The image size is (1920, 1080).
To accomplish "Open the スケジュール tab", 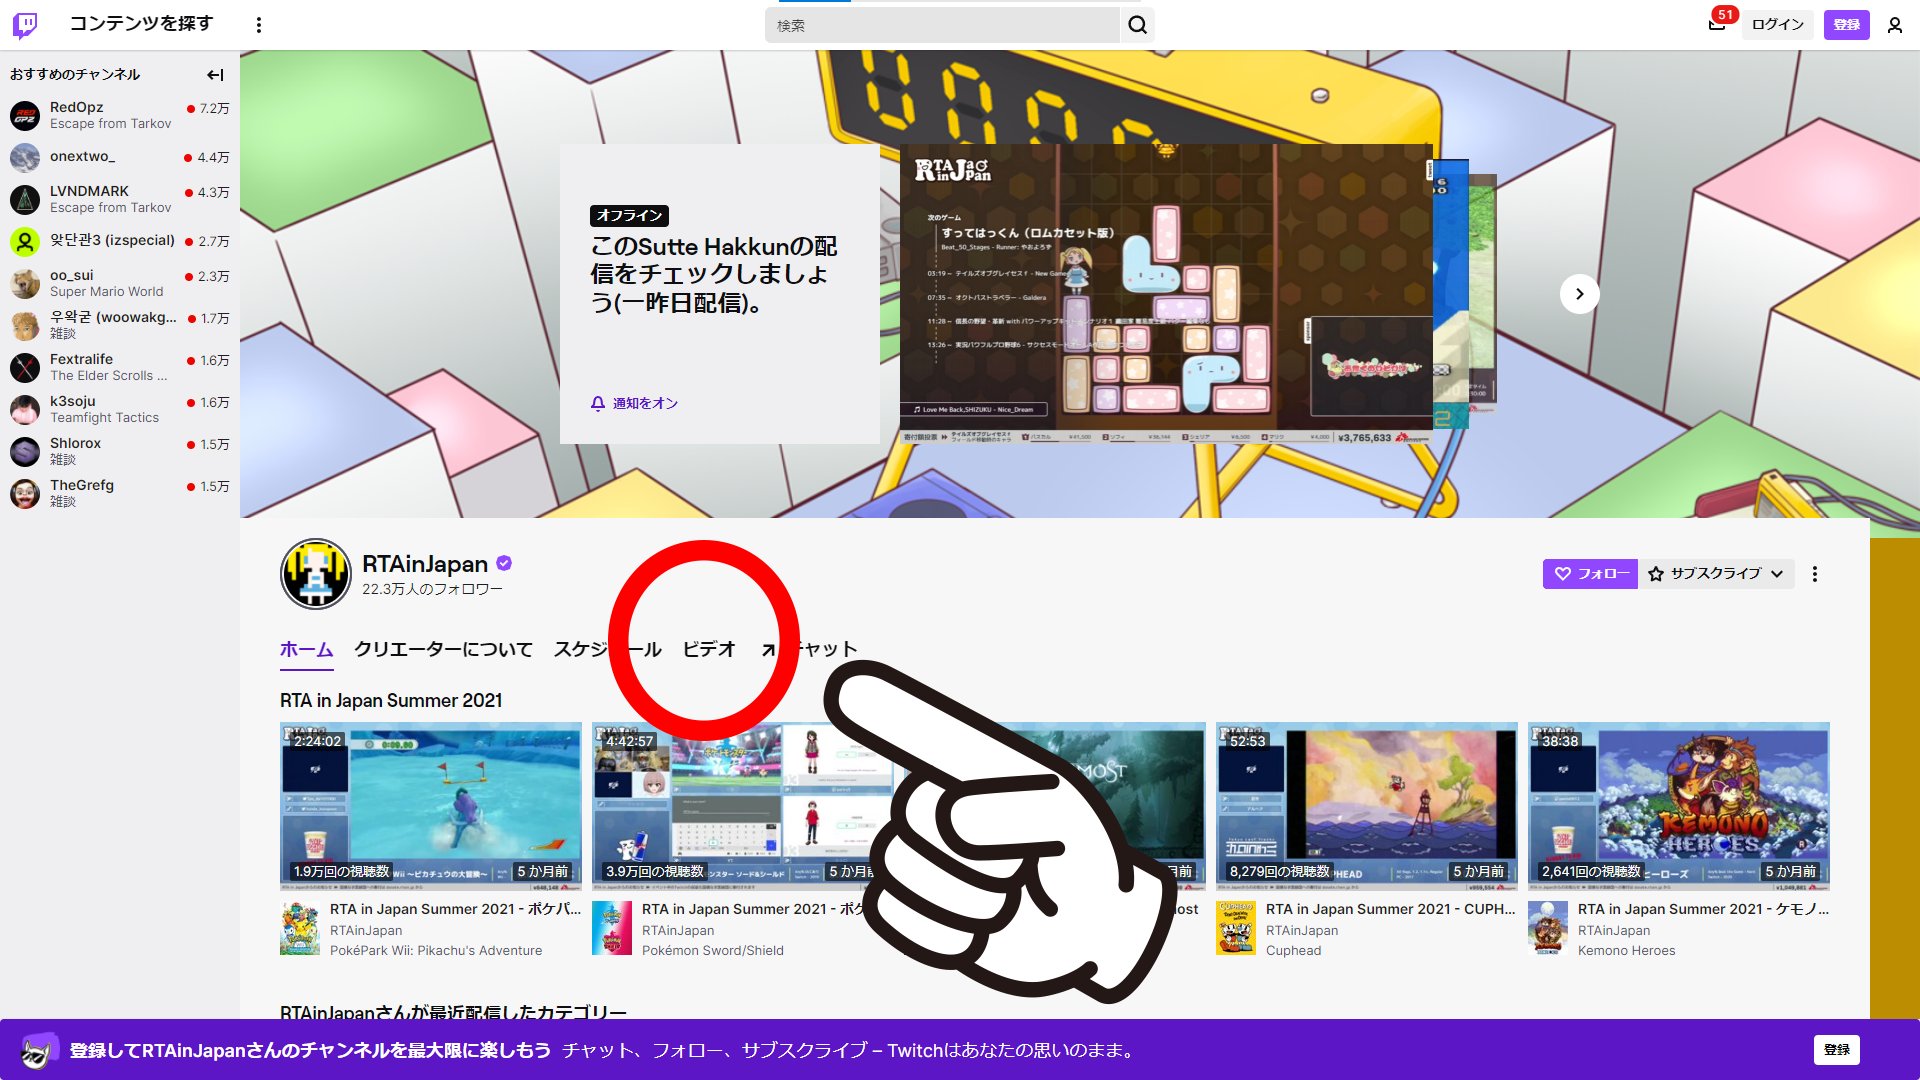I will tap(608, 648).
